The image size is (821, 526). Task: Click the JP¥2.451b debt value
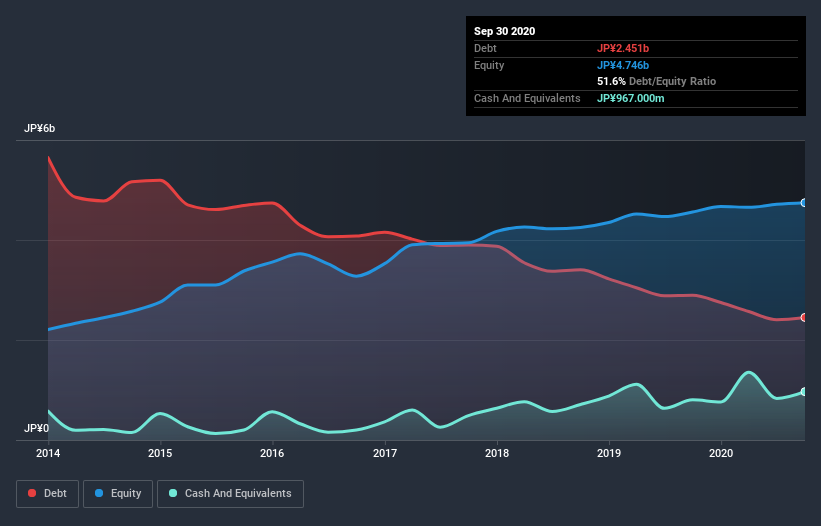click(623, 48)
